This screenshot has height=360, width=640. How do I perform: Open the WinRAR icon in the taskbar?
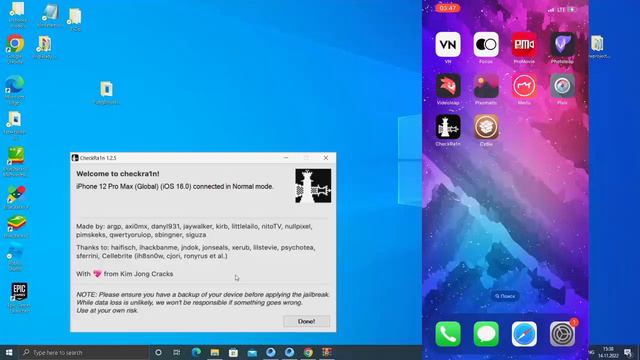click(327, 352)
